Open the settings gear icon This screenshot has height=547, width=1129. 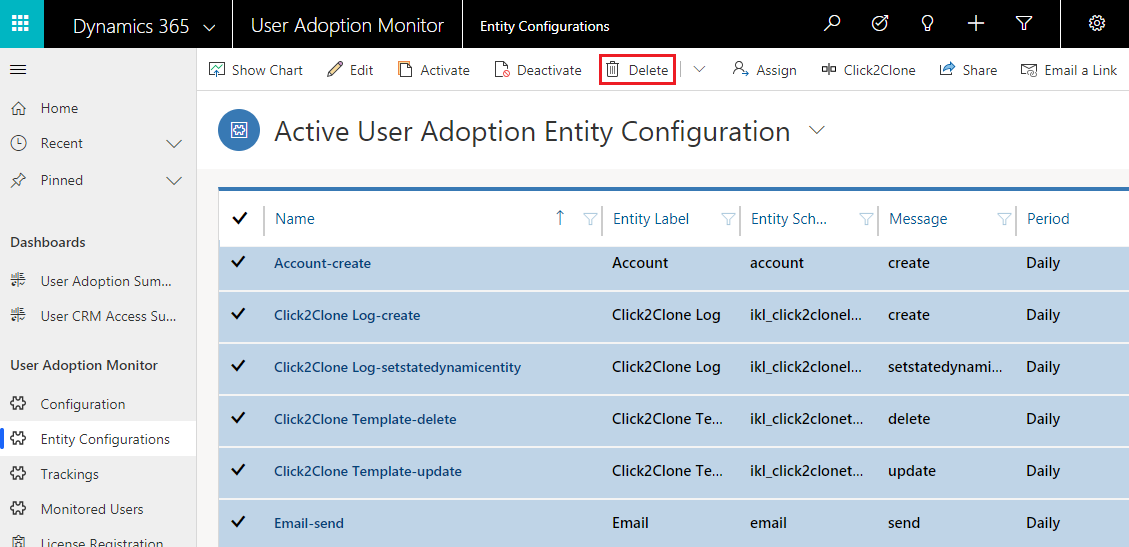pos(1097,24)
